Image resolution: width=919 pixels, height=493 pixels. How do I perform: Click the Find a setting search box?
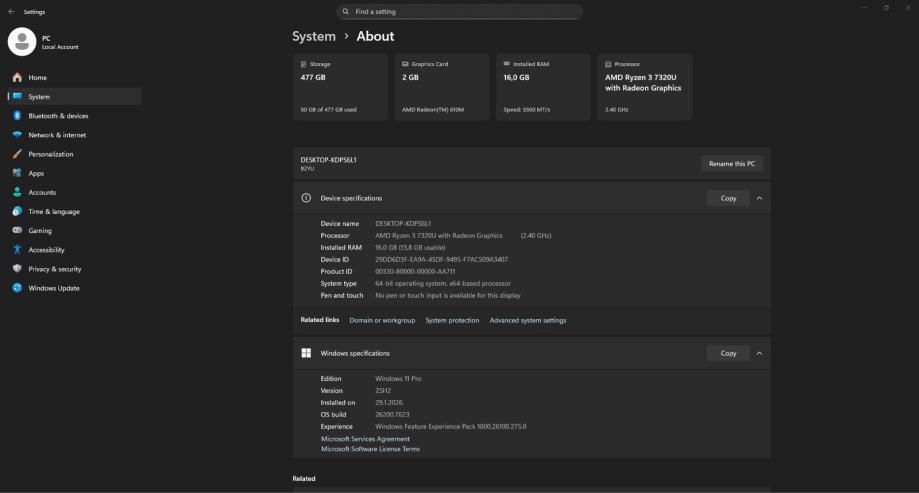(x=460, y=12)
